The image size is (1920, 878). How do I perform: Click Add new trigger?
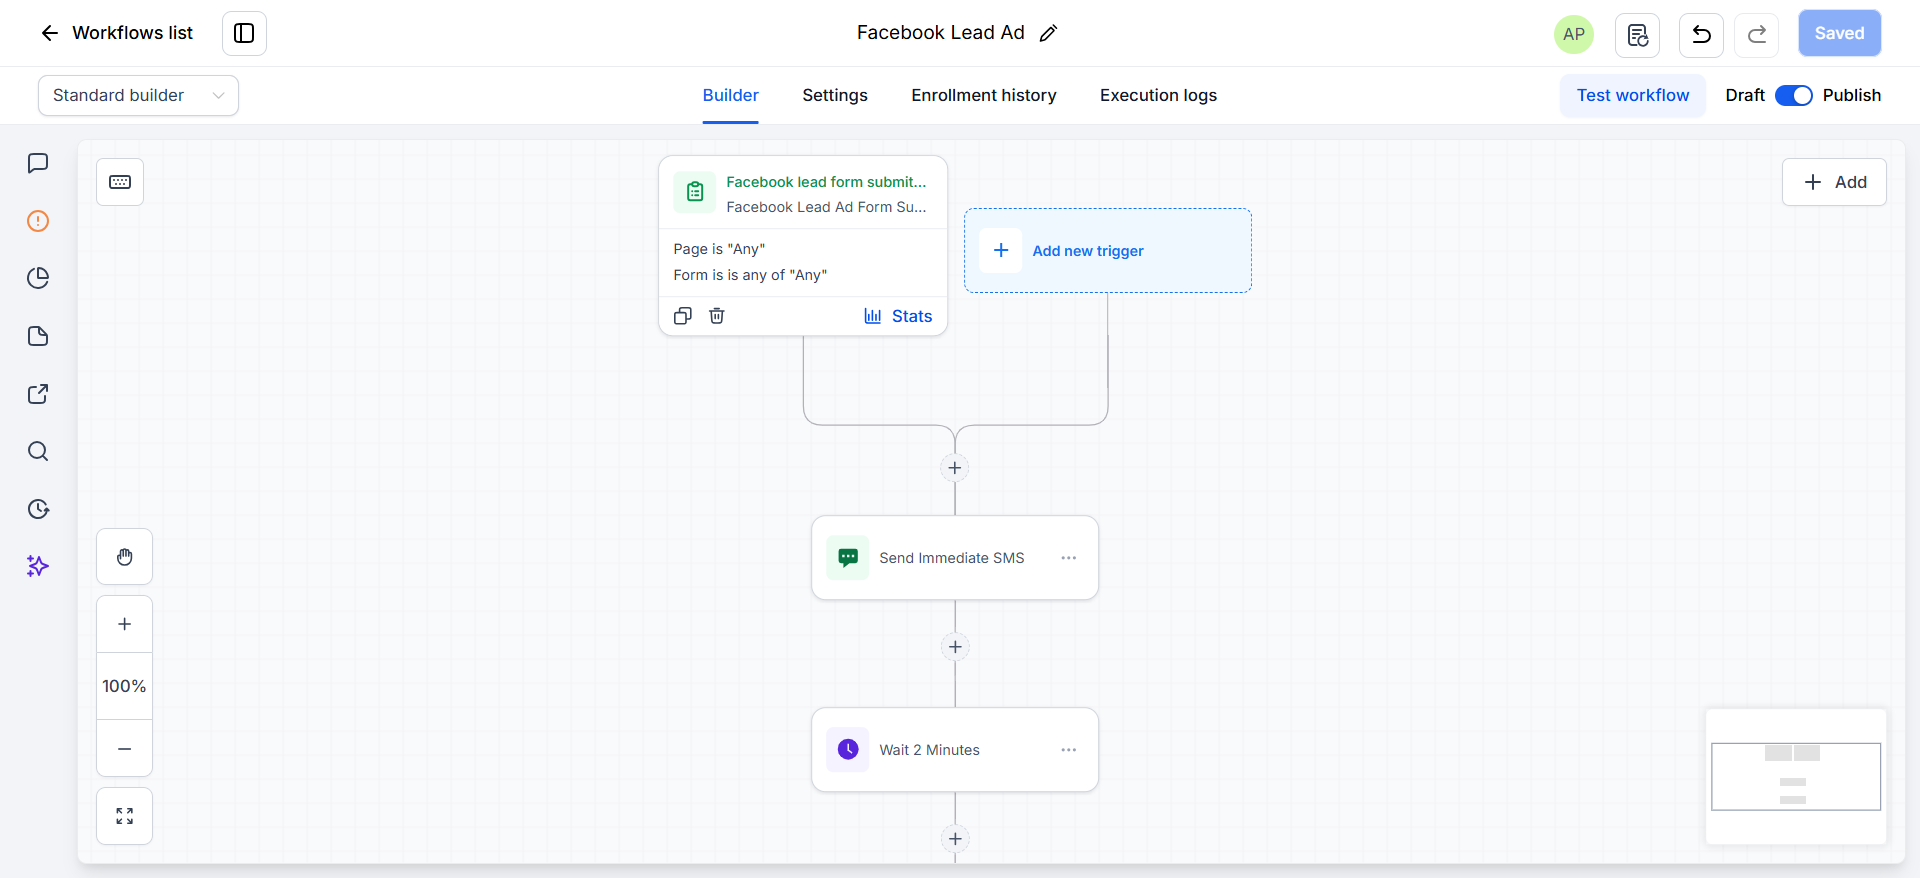click(x=1108, y=251)
